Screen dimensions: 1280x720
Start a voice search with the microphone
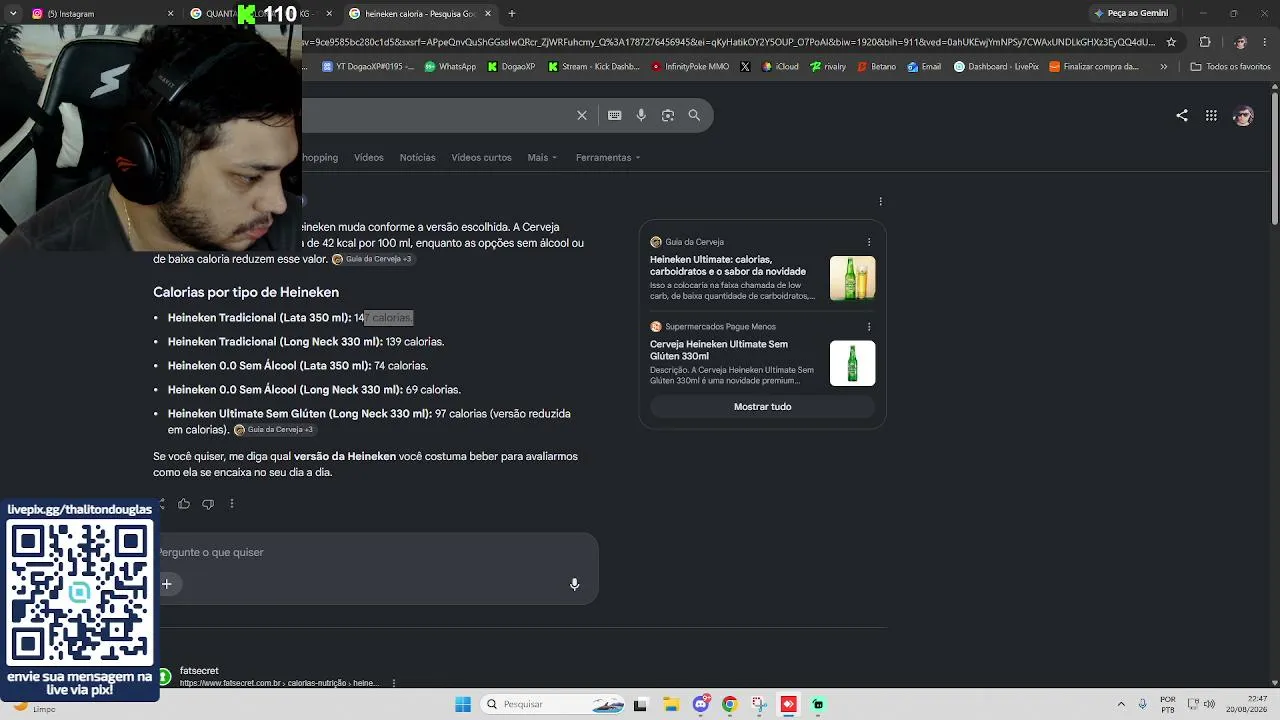pyautogui.click(x=641, y=115)
